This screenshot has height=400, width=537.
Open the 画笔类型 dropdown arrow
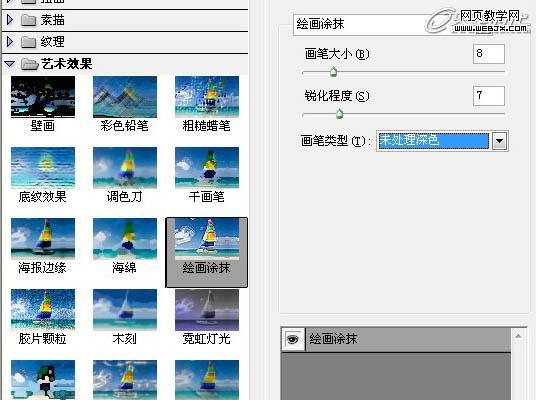point(500,141)
